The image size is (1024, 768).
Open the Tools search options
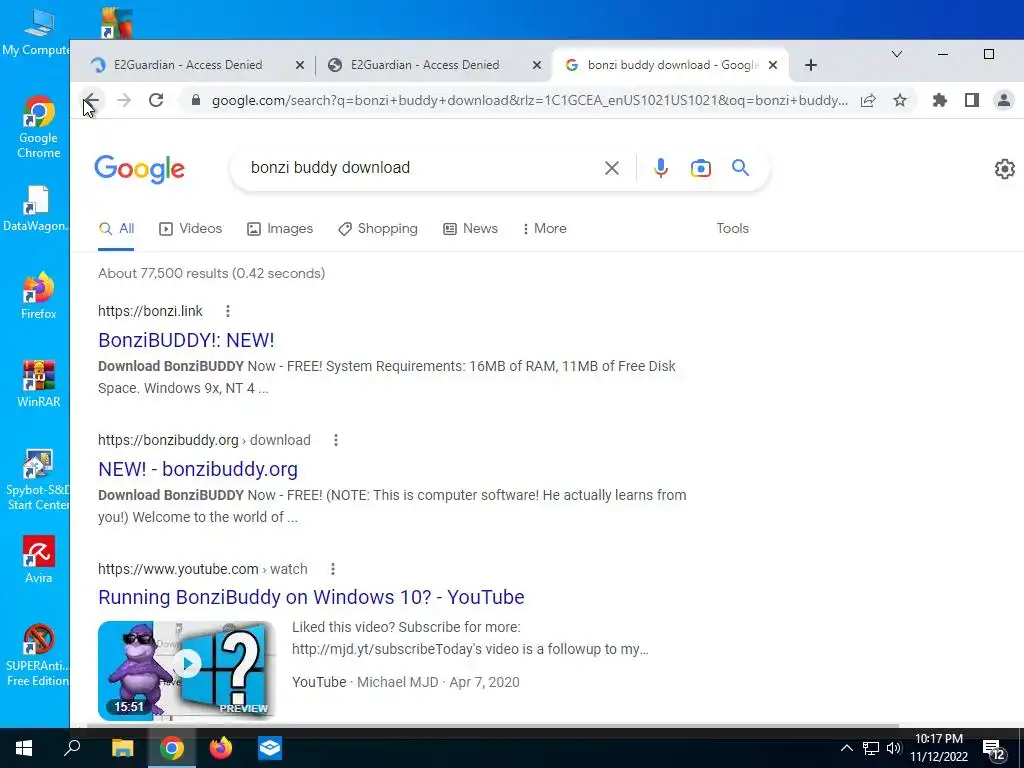(x=732, y=229)
